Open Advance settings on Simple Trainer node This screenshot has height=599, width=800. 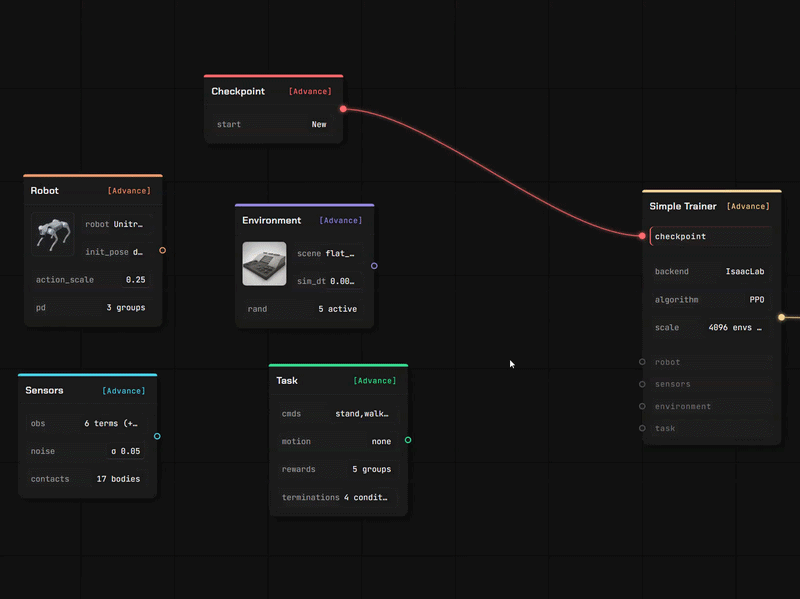[748, 206]
